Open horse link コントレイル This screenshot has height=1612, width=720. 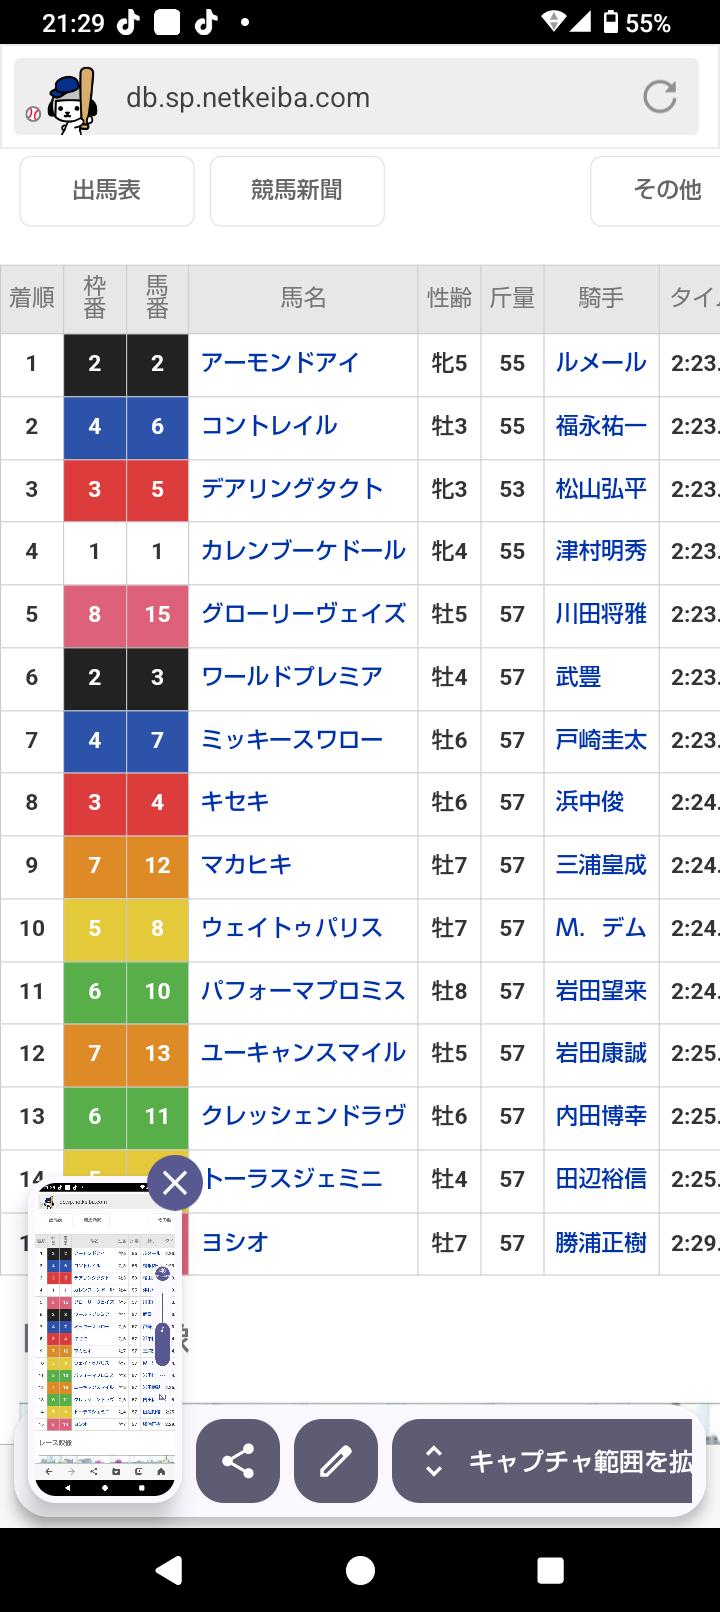tap(269, 425)
